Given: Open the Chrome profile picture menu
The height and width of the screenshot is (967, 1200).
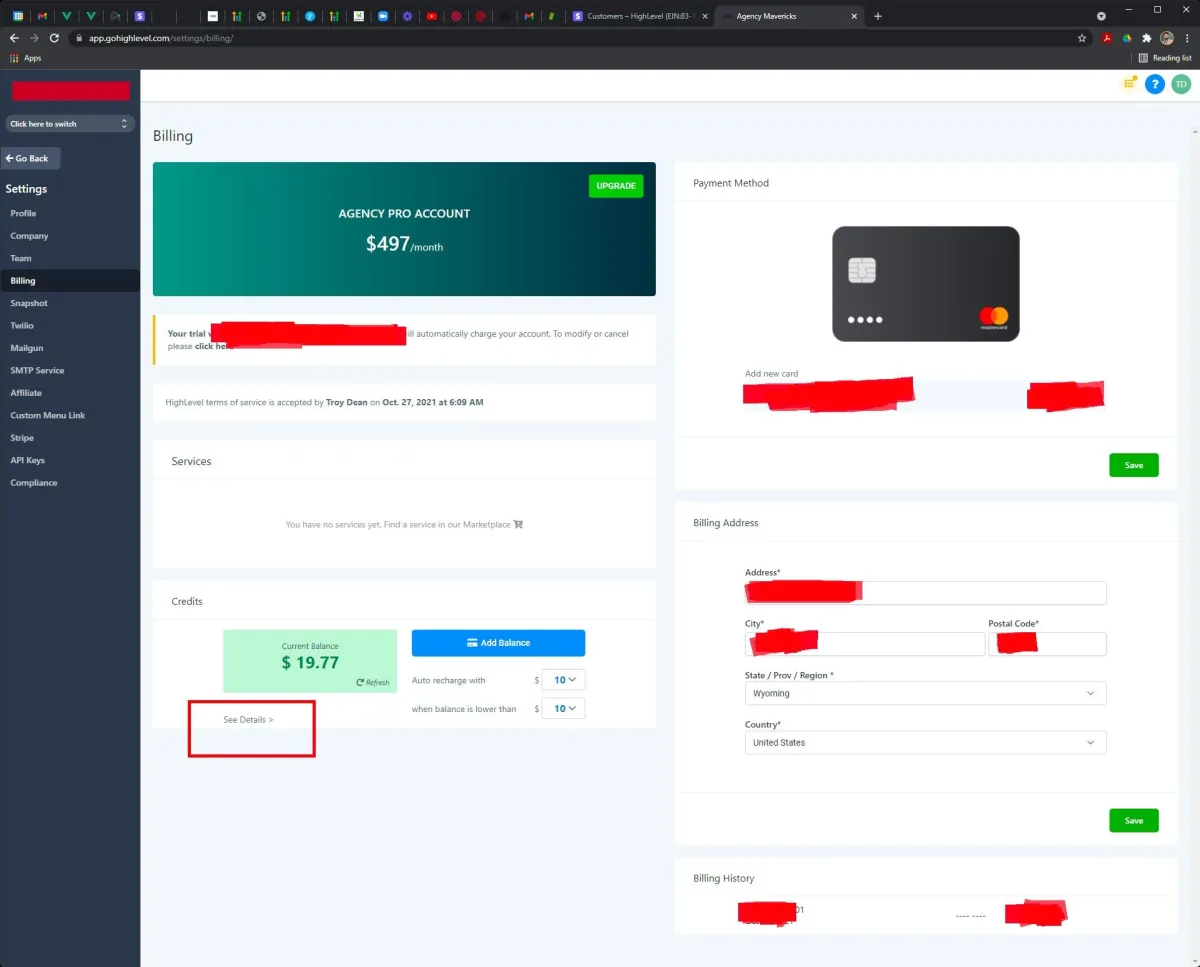Looking at the screenshot, I should pos(1166,38).
